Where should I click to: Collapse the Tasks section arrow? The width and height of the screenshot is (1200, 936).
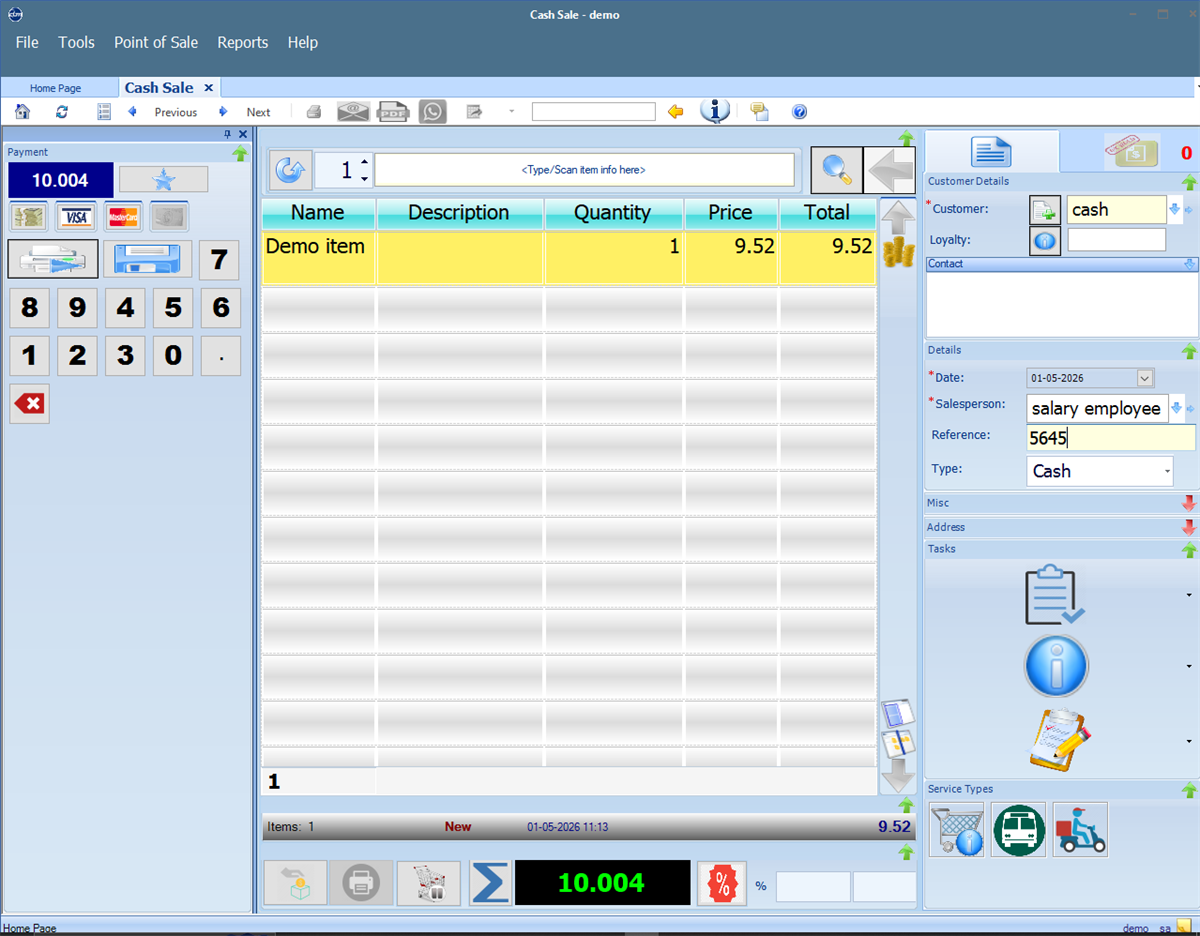pyautogui.click(x=1189, y=550)
